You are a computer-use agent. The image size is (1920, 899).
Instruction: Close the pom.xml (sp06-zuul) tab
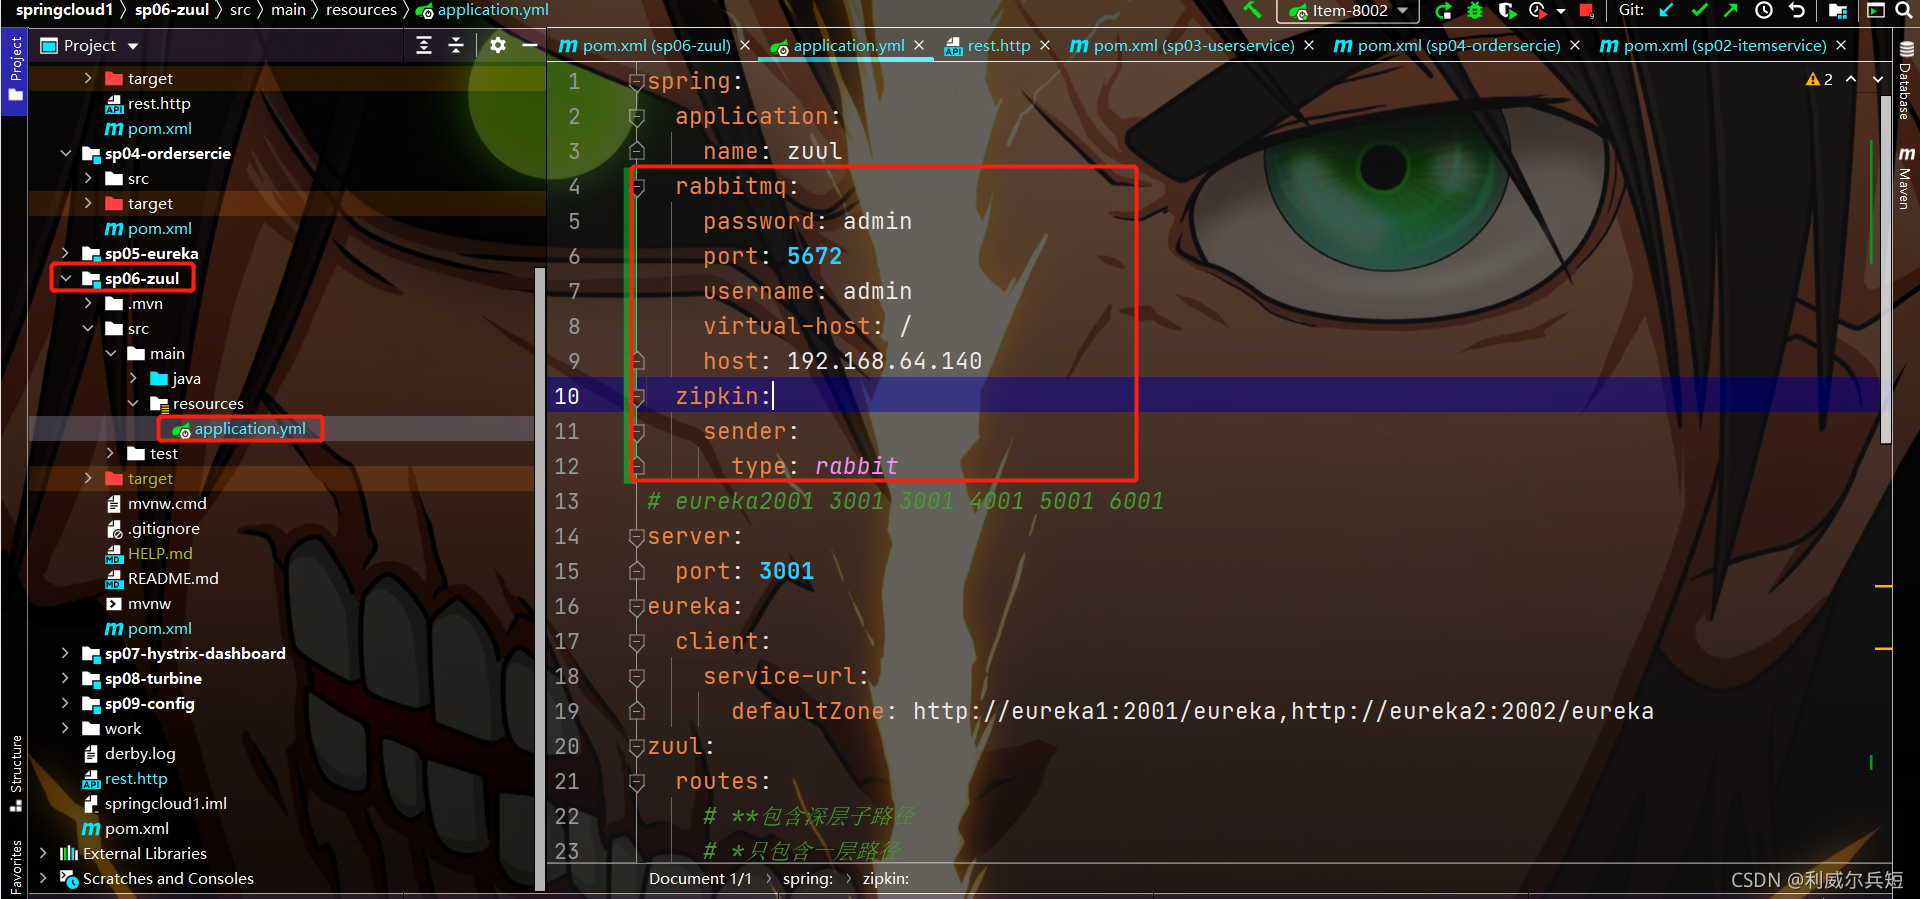pos(745,45)
